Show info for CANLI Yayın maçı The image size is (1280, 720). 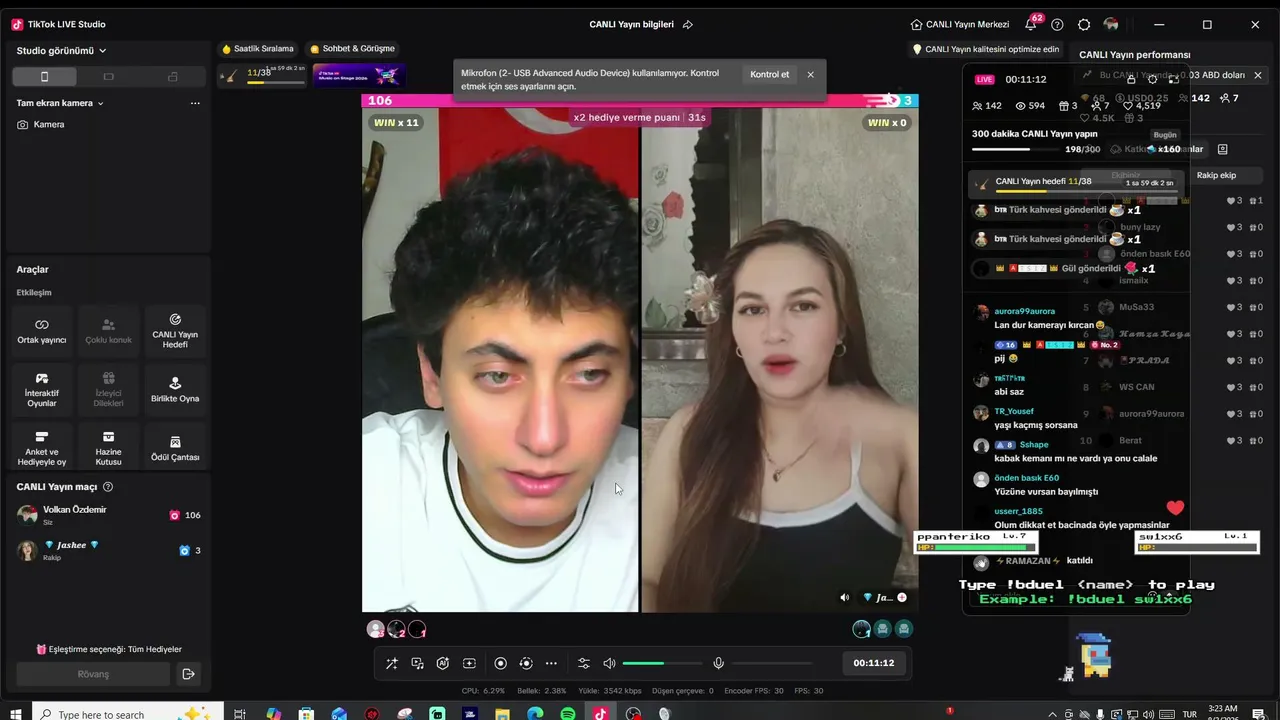click(108, 487)
